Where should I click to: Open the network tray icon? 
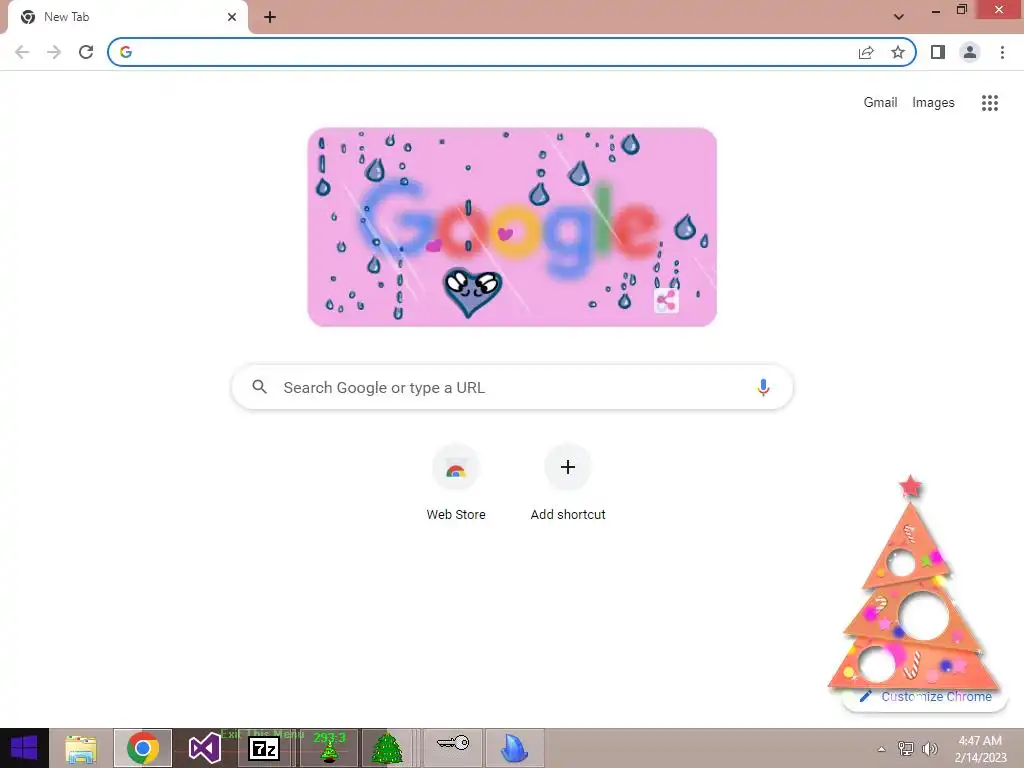pyautogui.click(x=905, y=749)
